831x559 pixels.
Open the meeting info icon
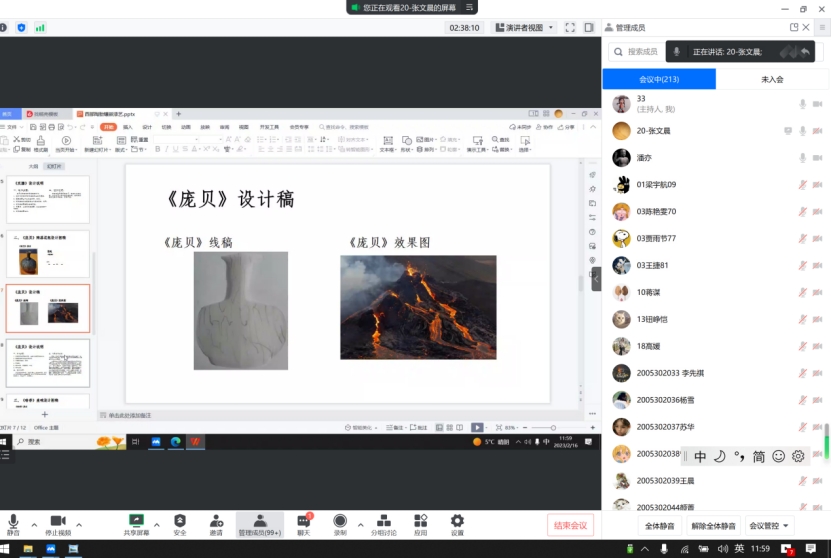tap(3, 28)
